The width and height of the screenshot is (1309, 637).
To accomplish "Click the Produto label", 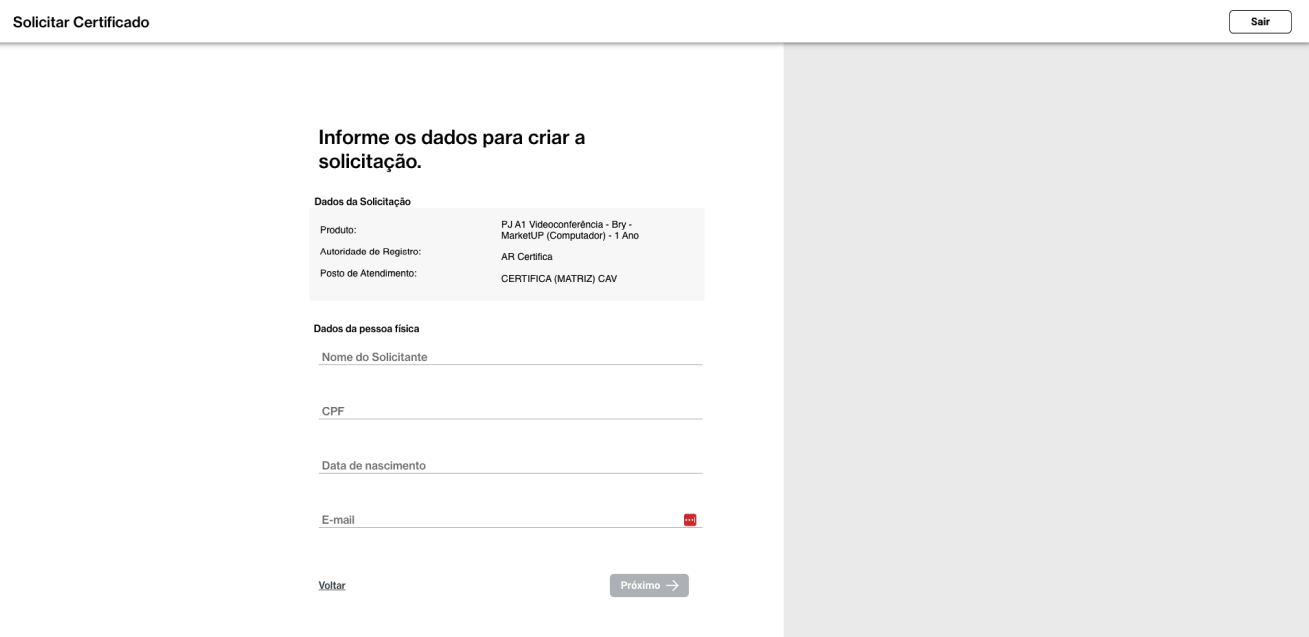I will pos(338,230).
